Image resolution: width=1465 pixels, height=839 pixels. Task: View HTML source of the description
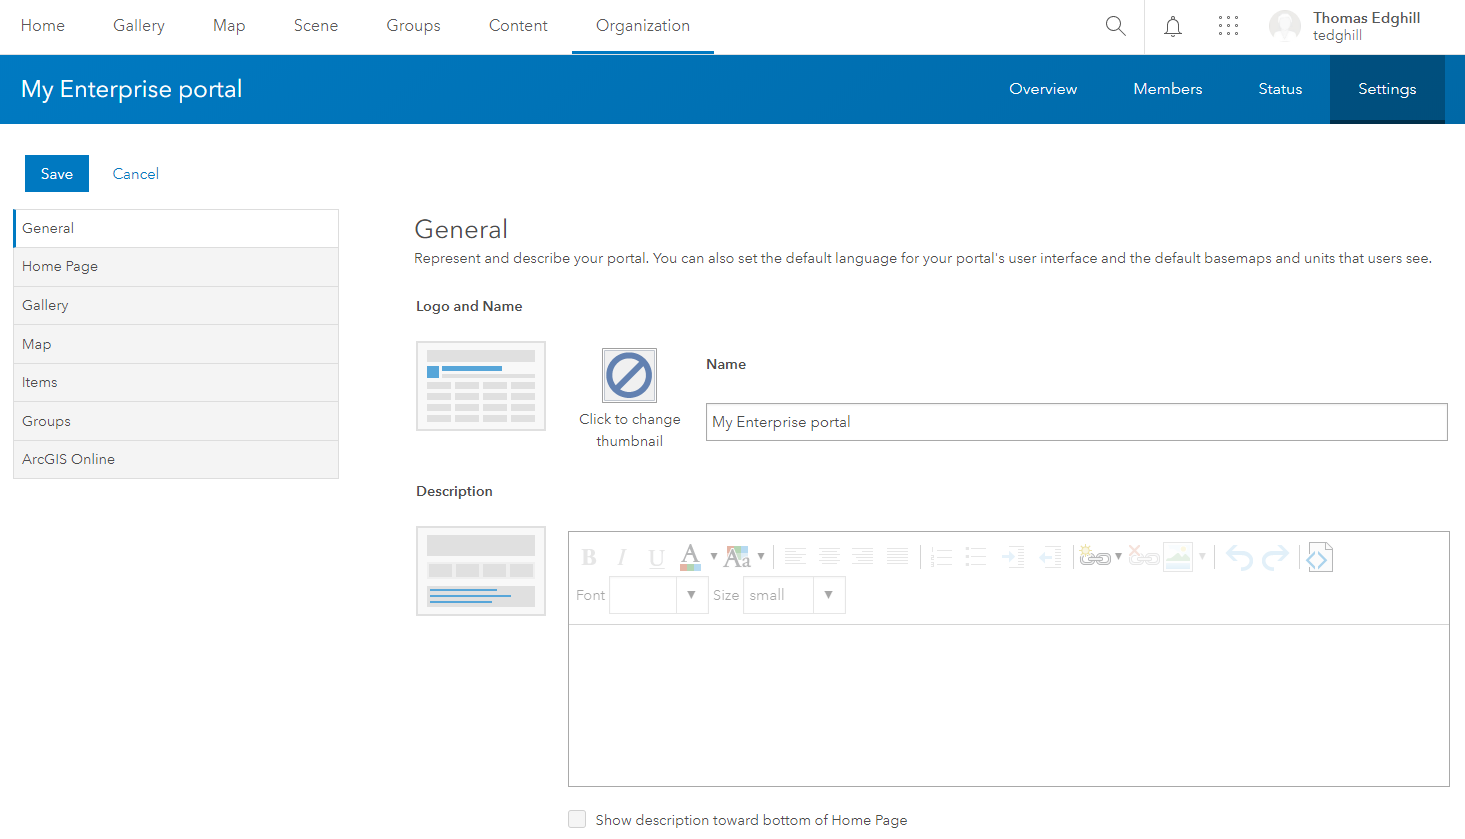click(1319, 557)
